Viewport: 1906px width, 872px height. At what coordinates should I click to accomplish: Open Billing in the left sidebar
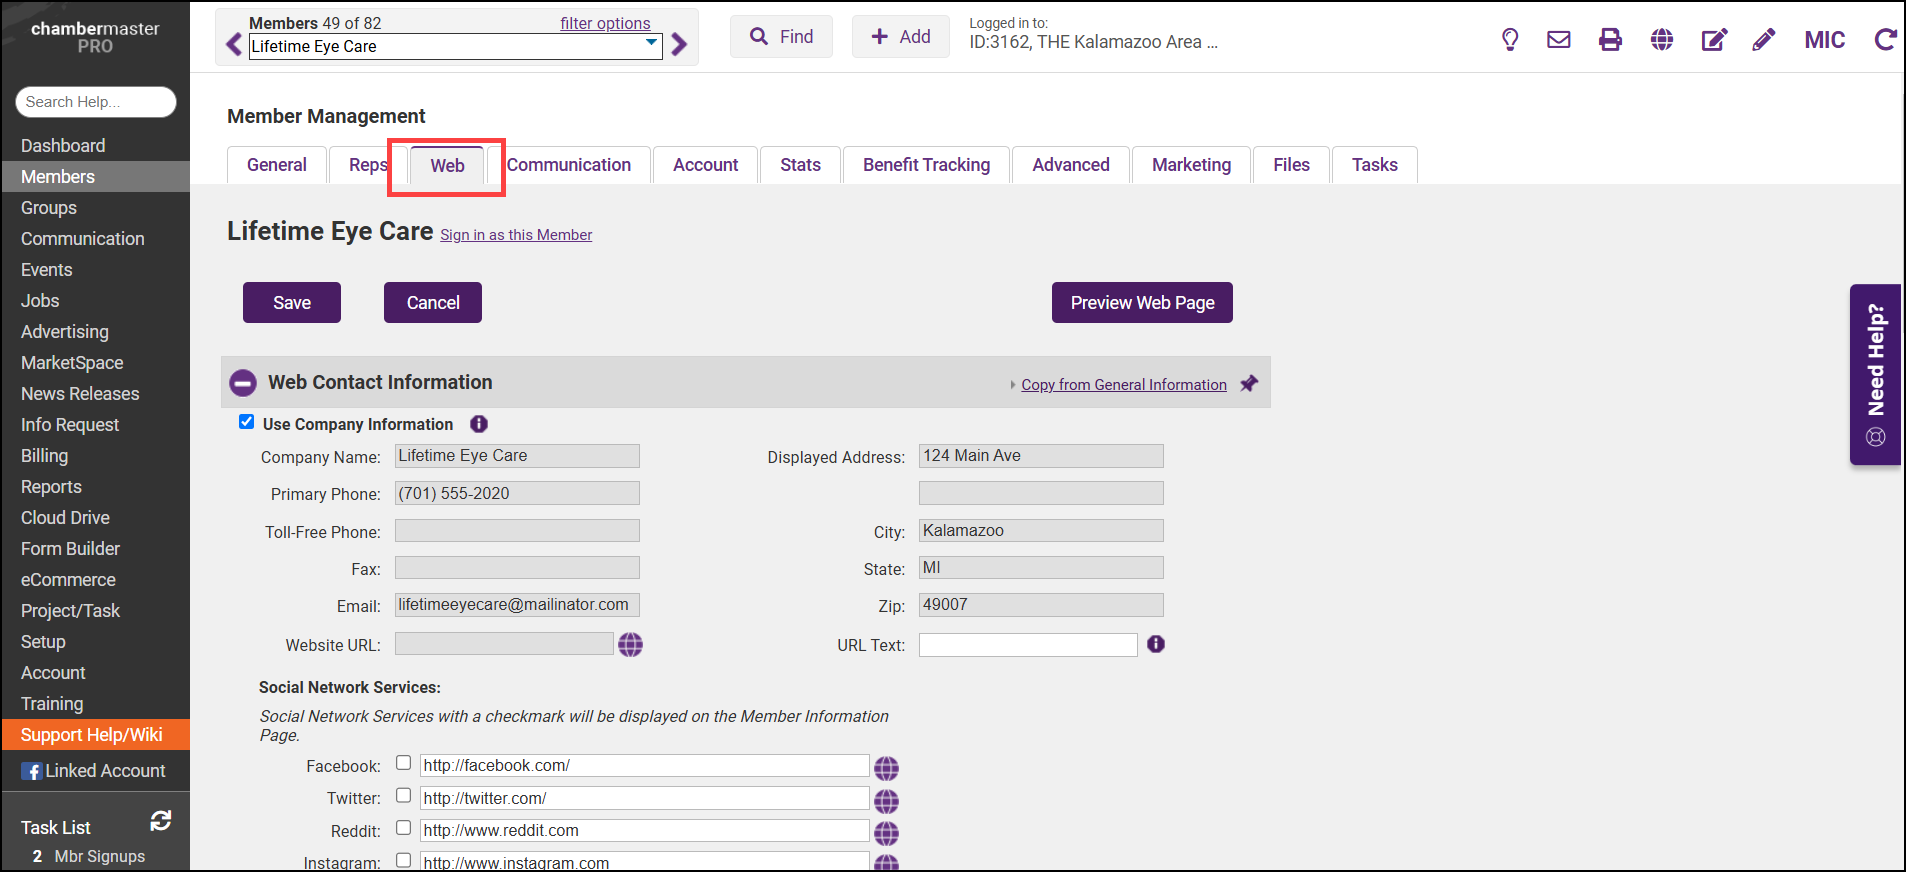click(x=45, y=456)
